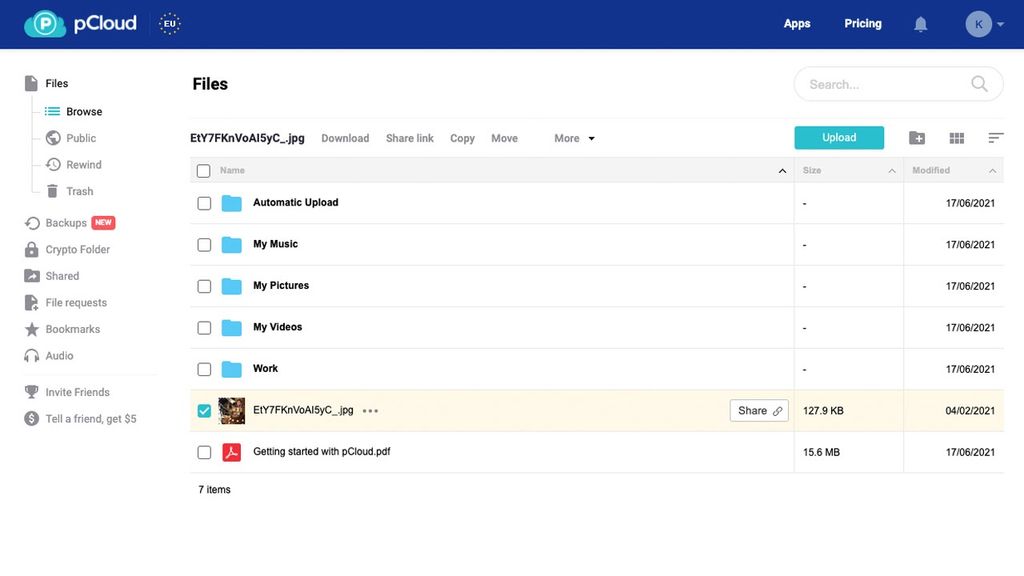This screenshot has width=1024, height=576.
Task: View your Audio files
Action: pyautogui.click(x=58, y=355)
